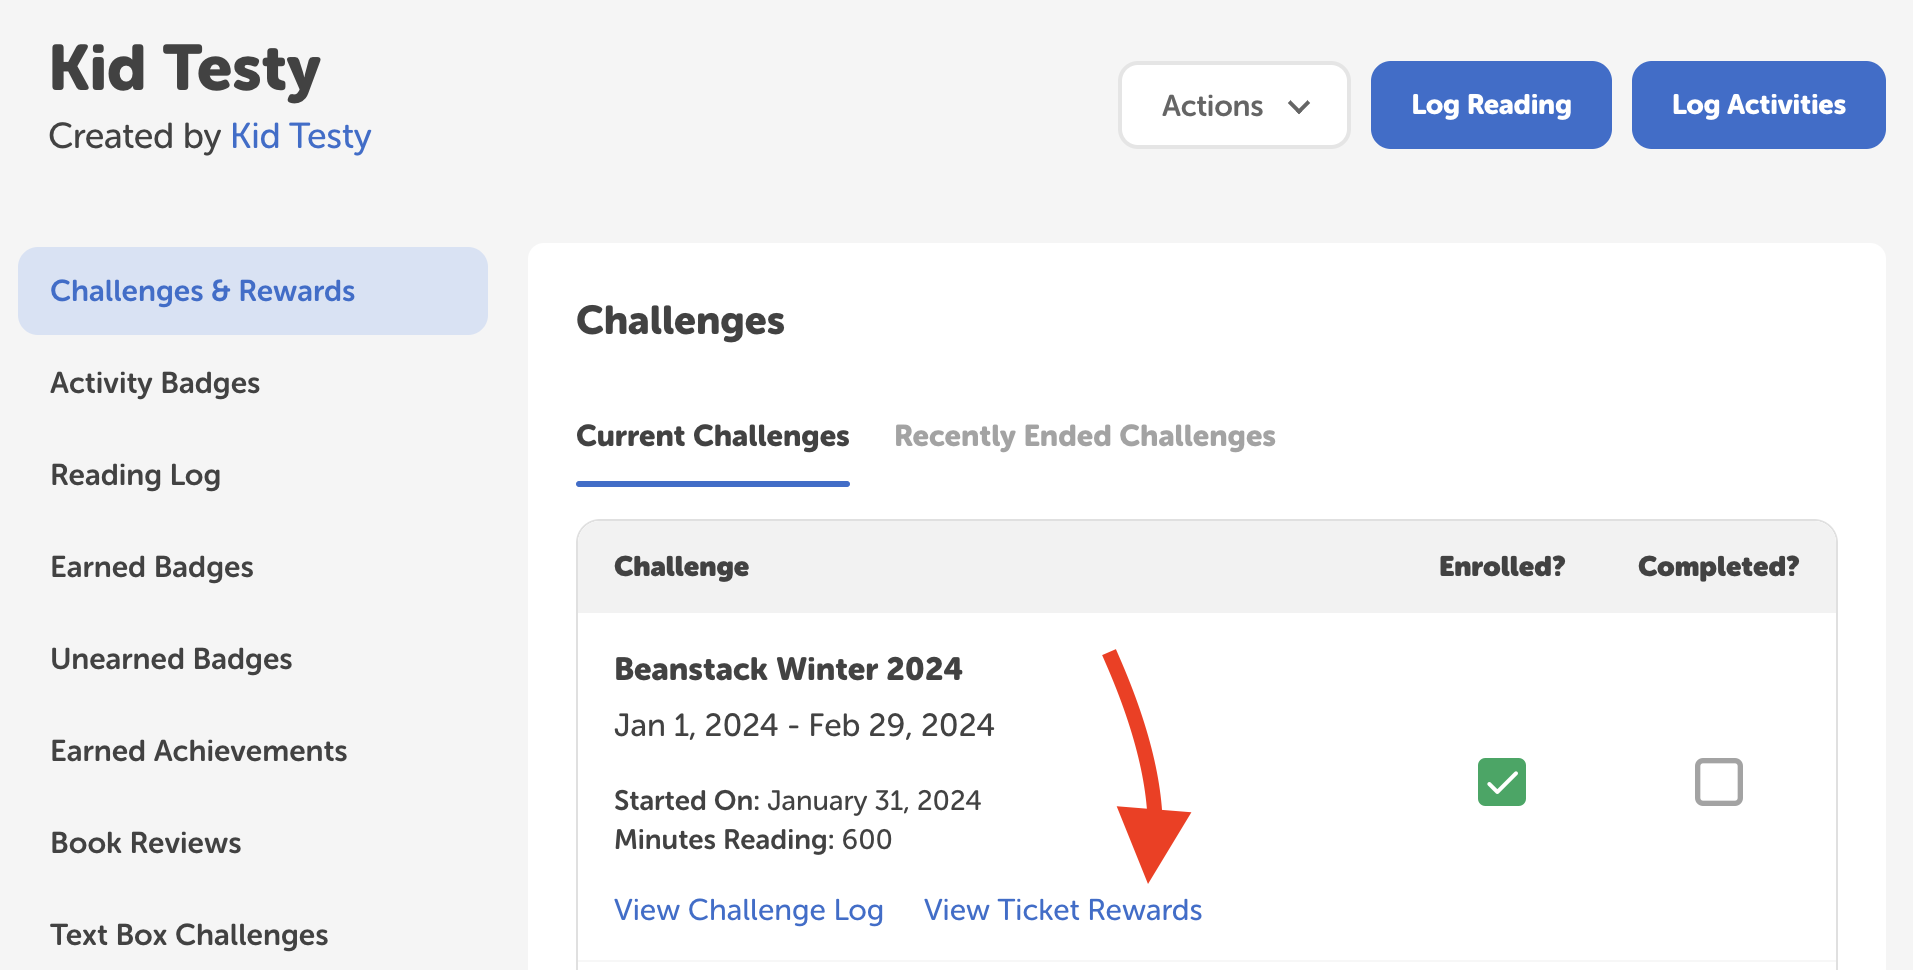This screenshot has width=1913, height=970.
Task: Open the Book Reviews section
Action: click(x=145, y=842)
